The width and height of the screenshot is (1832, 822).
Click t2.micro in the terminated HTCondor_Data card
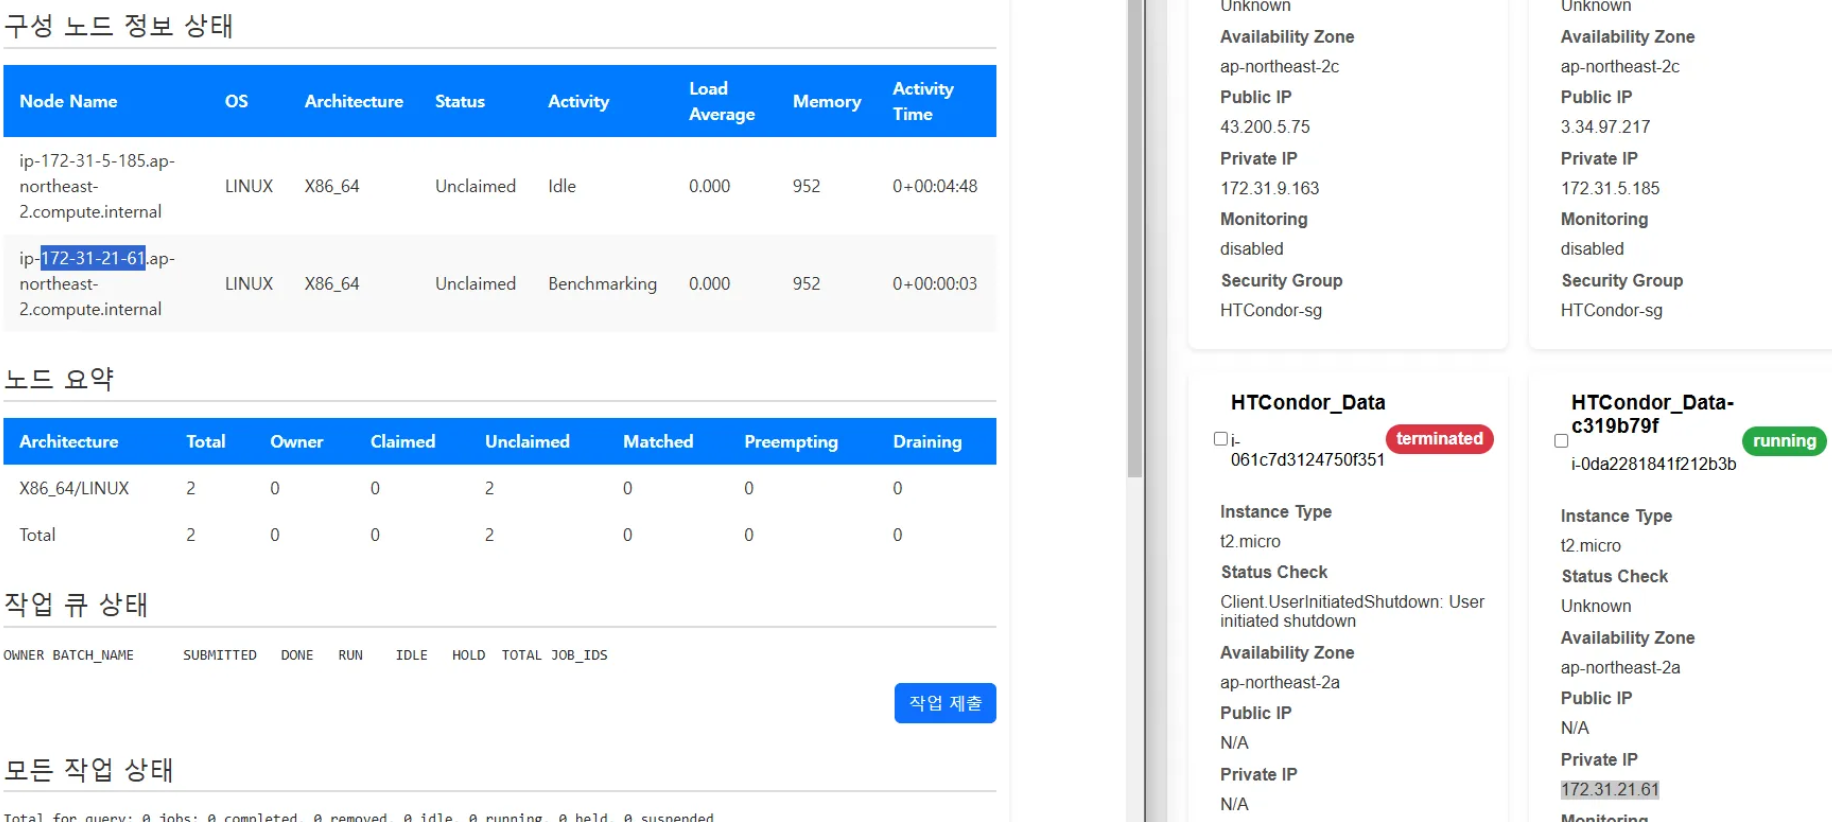point(1250,541)
